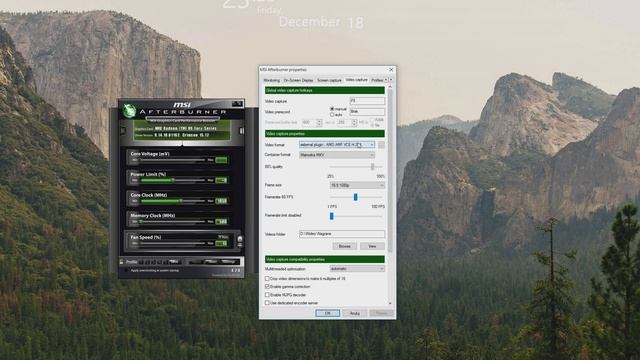Click the fan speed Auto button icon

tap(240, 239)
